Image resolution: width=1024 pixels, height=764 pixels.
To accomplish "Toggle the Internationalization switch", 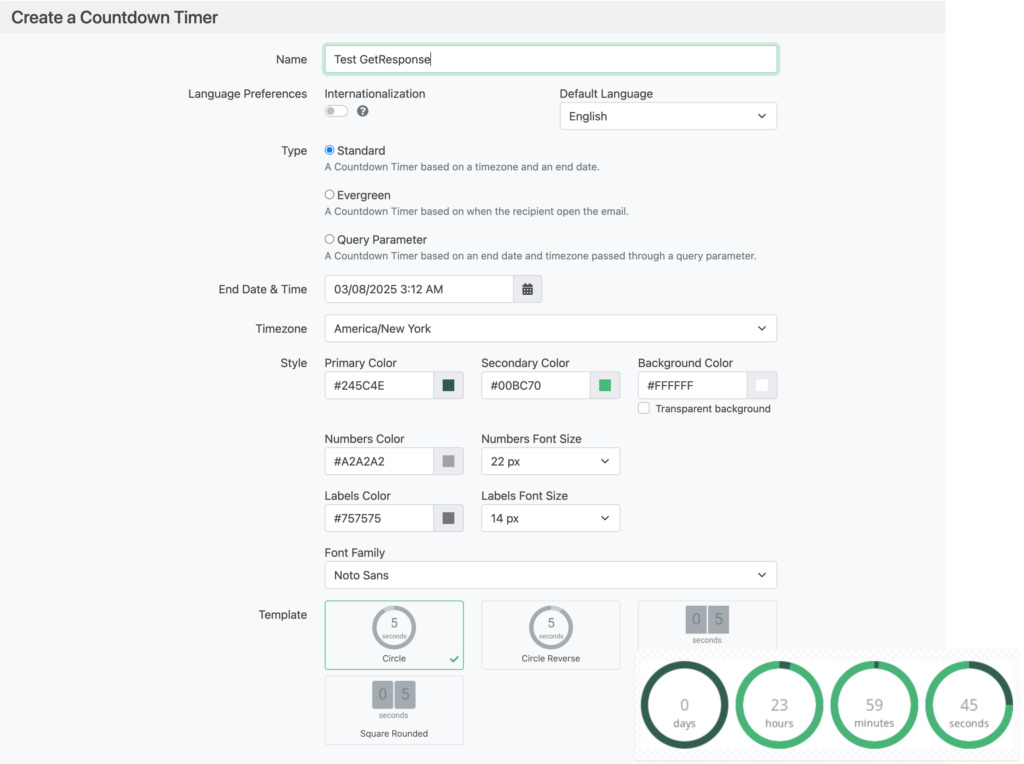I will (335, 111).
